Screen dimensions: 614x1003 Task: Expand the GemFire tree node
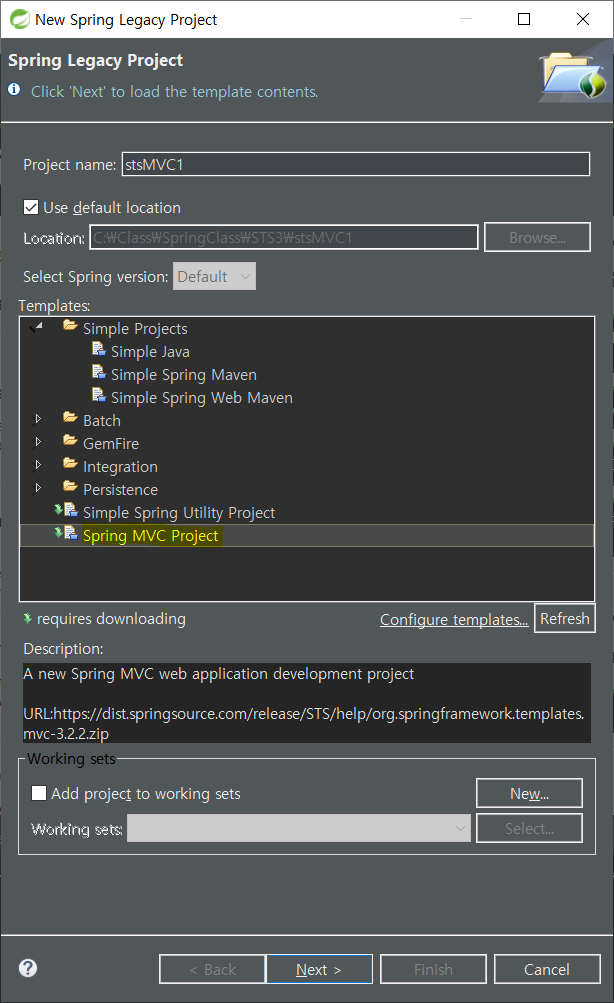38,442
